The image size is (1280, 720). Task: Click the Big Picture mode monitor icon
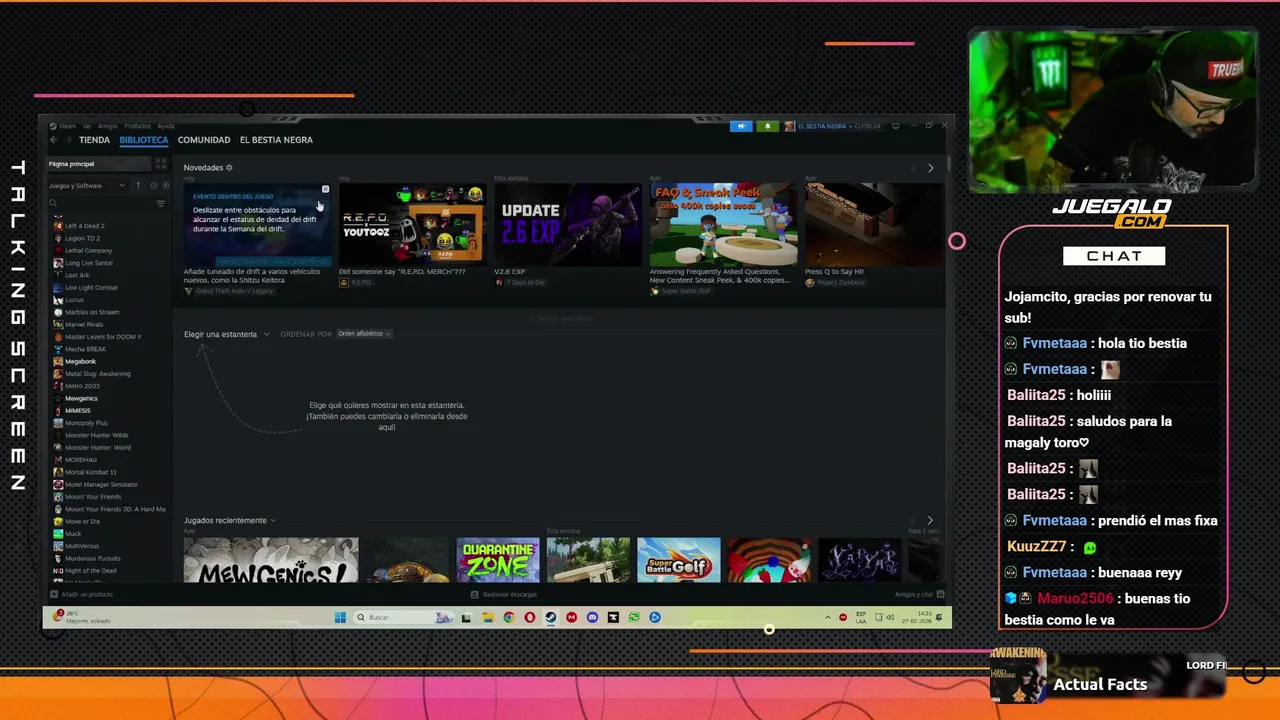[895, 126]
